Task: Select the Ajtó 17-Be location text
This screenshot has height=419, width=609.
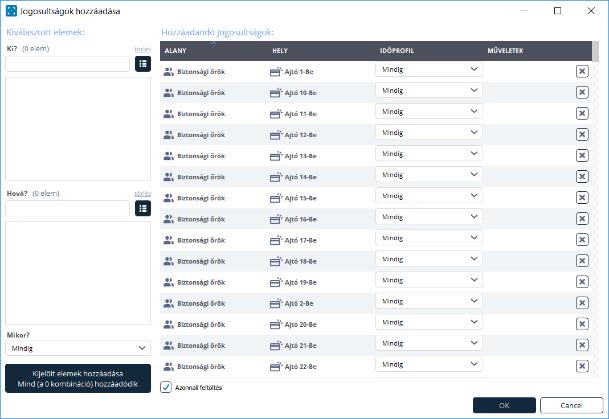Action: coord(301,240)
